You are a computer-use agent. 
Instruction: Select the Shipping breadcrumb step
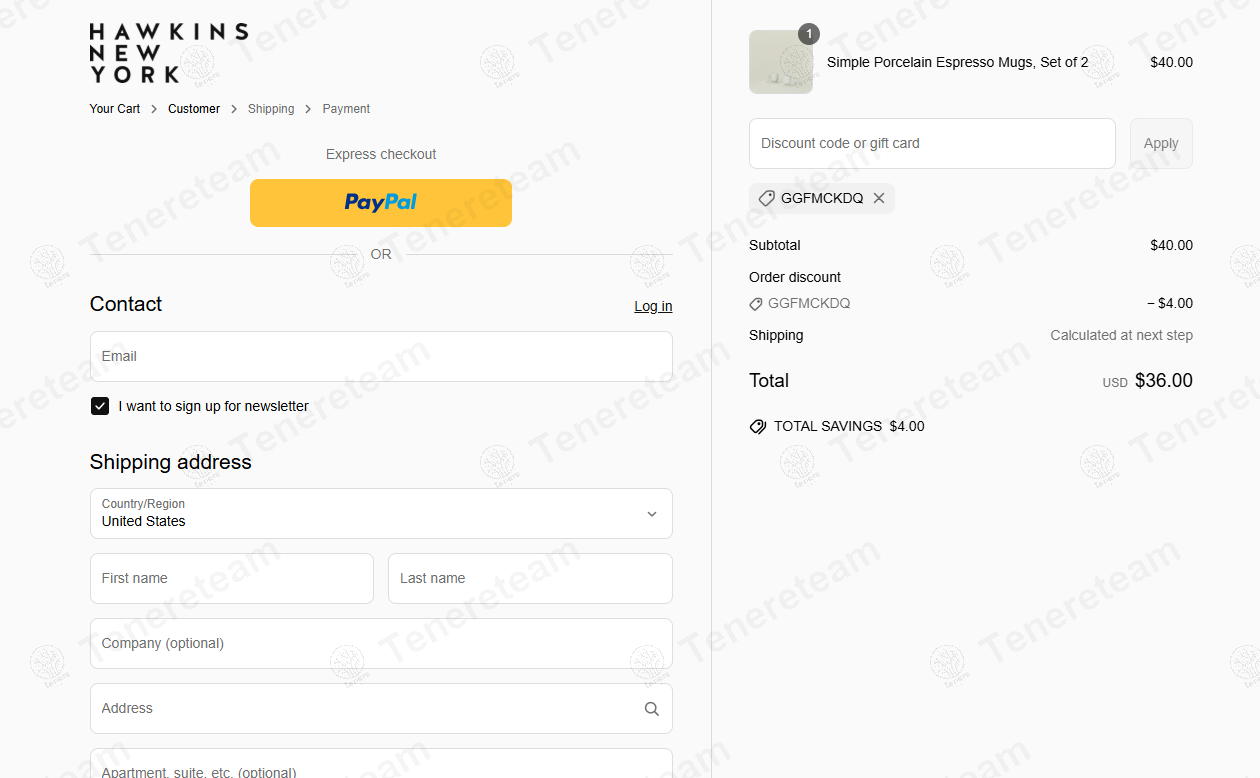[x=271, y=108]
